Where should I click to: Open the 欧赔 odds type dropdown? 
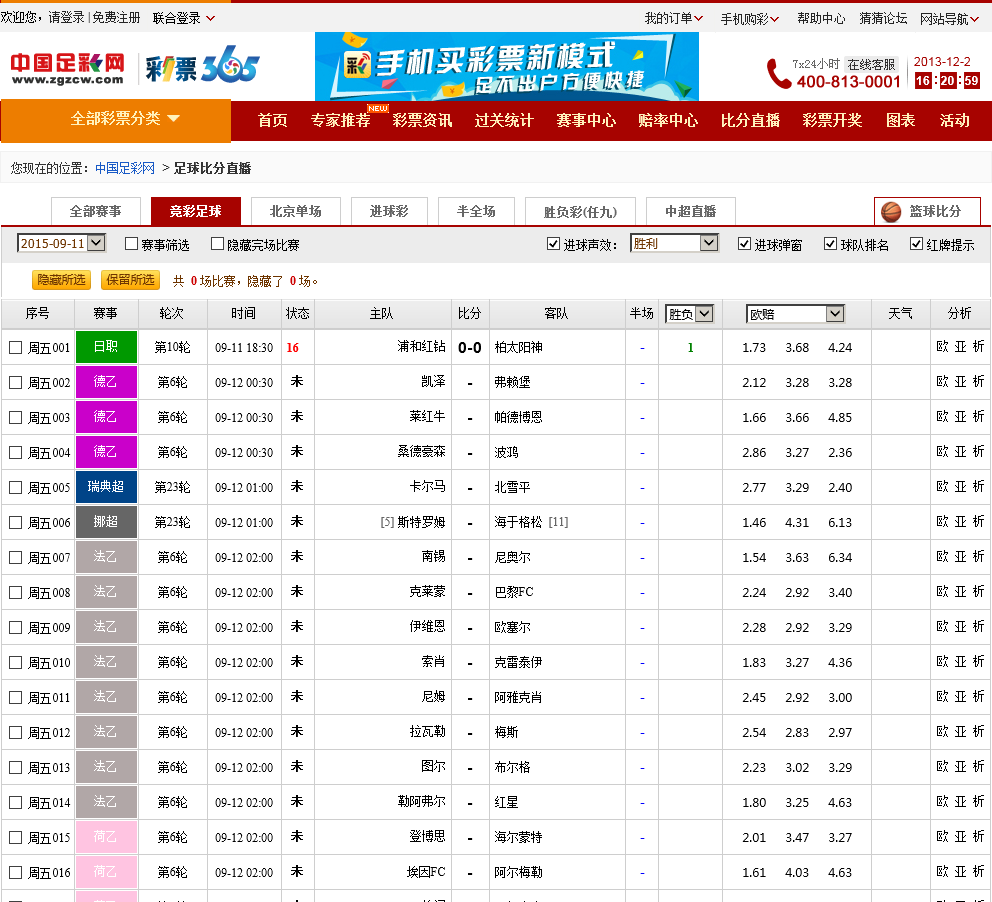click(x=795, y=314)
